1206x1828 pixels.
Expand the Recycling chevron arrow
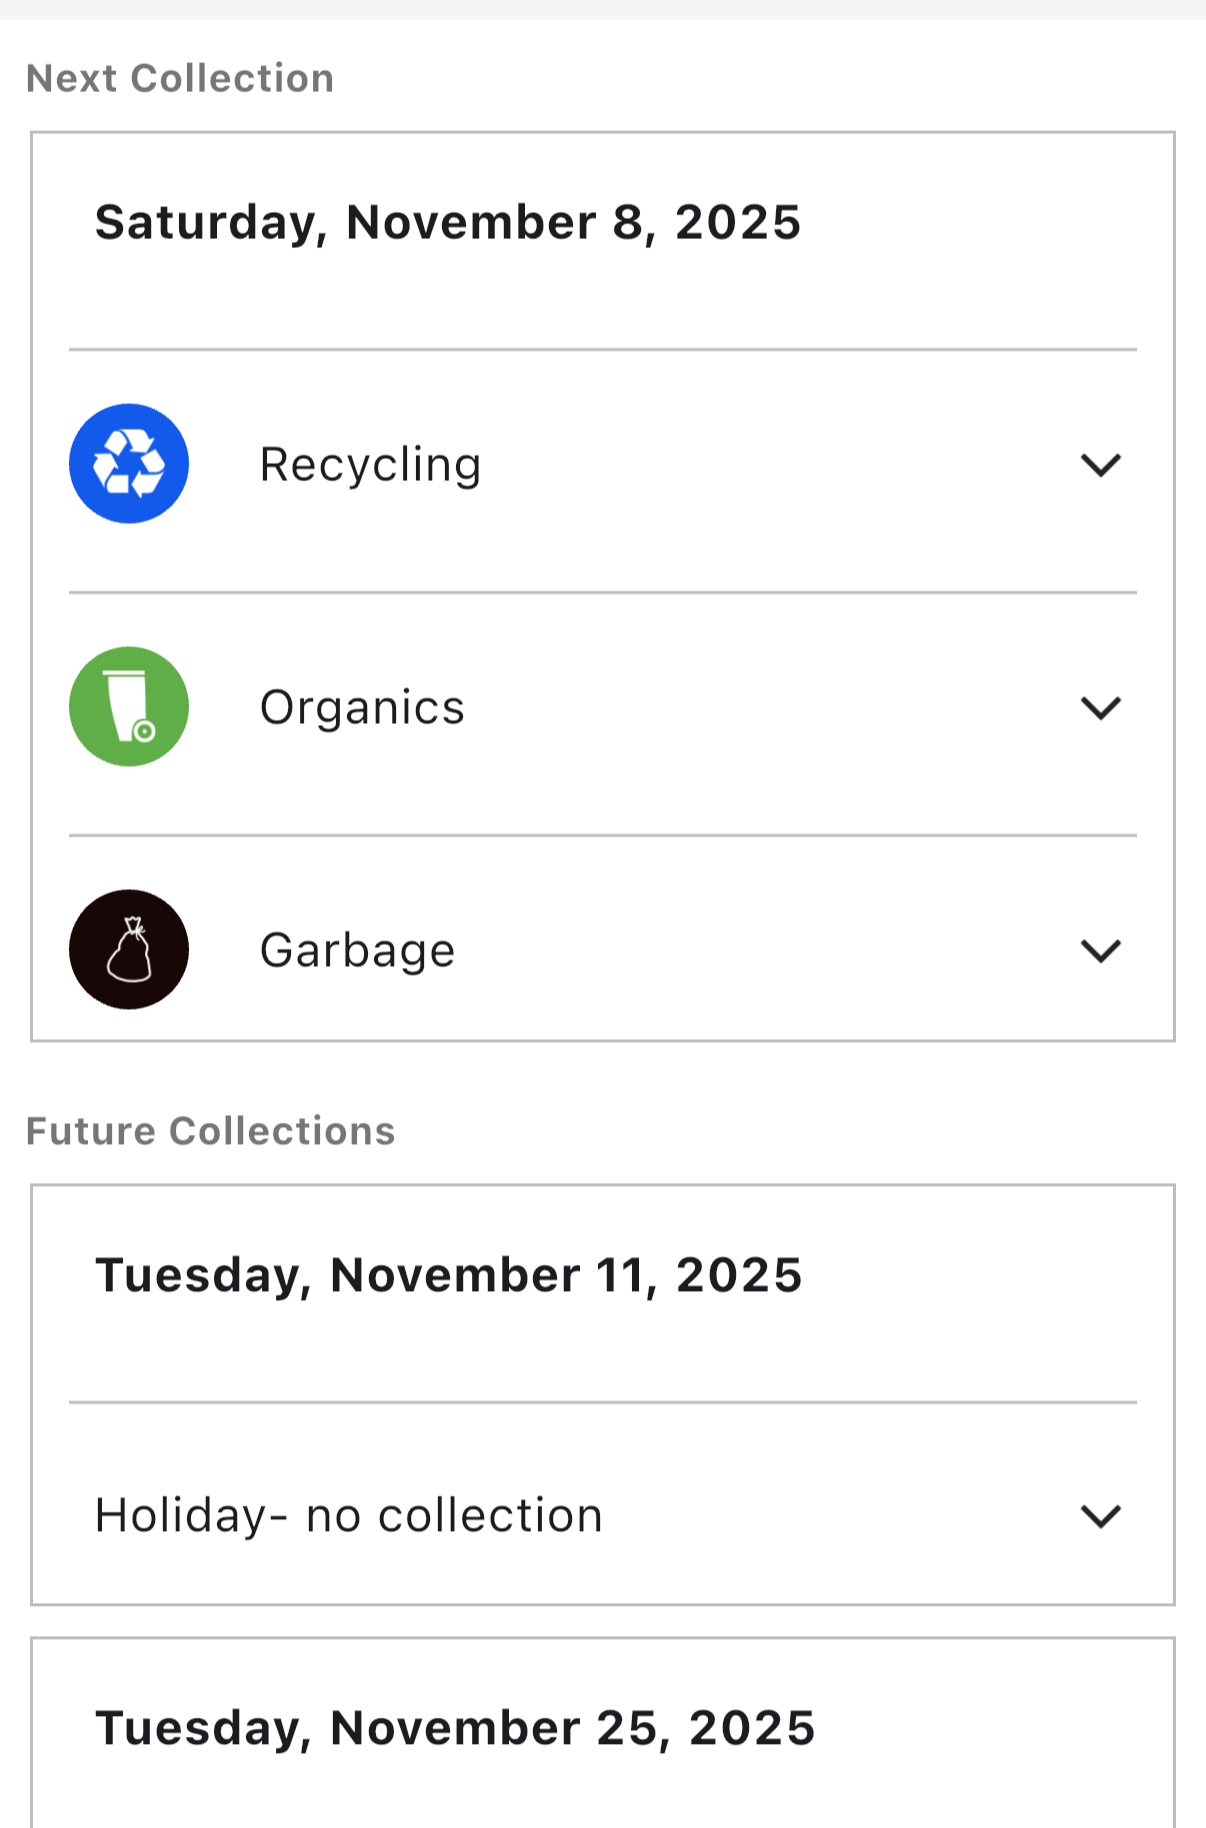[1100, 465]
